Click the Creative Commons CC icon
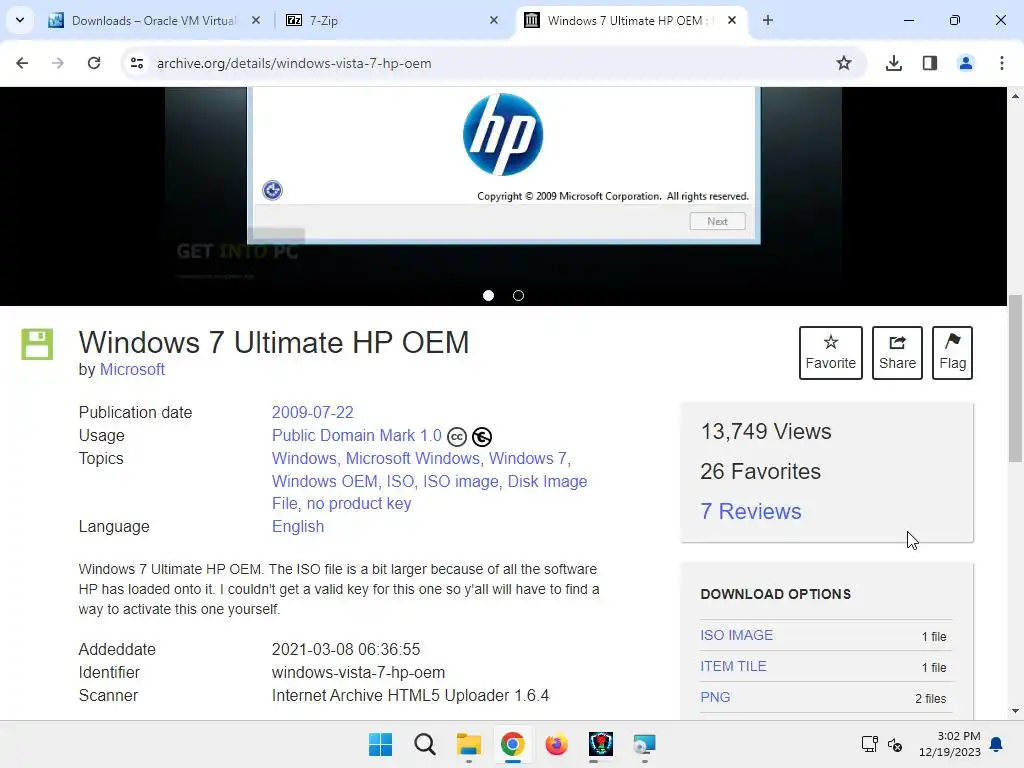 click(457, 436)
